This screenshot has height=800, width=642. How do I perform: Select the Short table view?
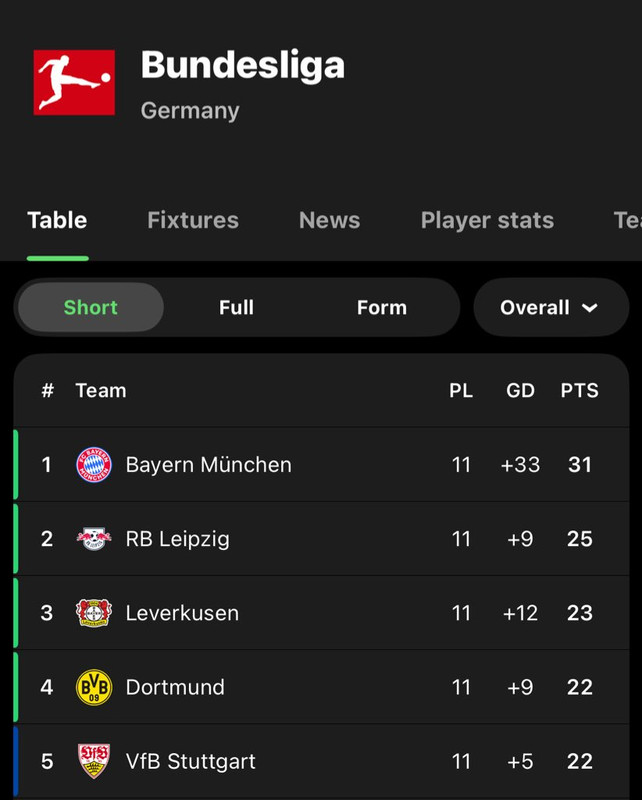click(x=91, y=307)
